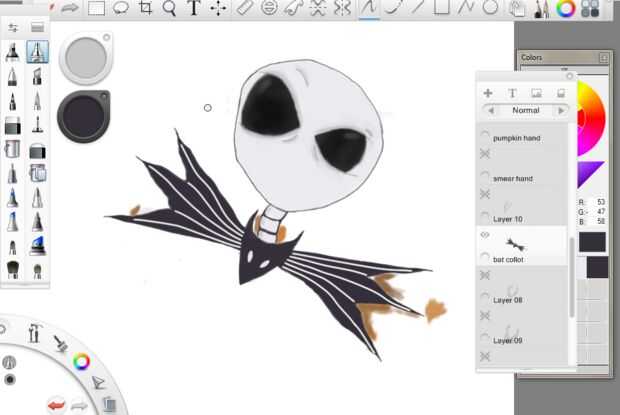Click the fourth layer panel header icon
620x415 pixels.
pos(561,93)
